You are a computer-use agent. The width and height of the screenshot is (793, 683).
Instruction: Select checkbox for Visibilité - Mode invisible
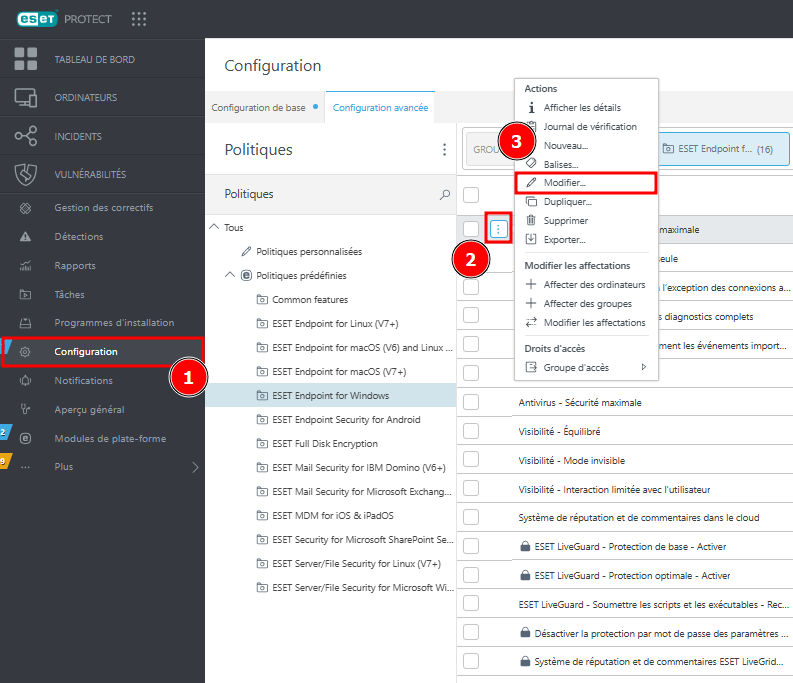(x=471, y=459)
